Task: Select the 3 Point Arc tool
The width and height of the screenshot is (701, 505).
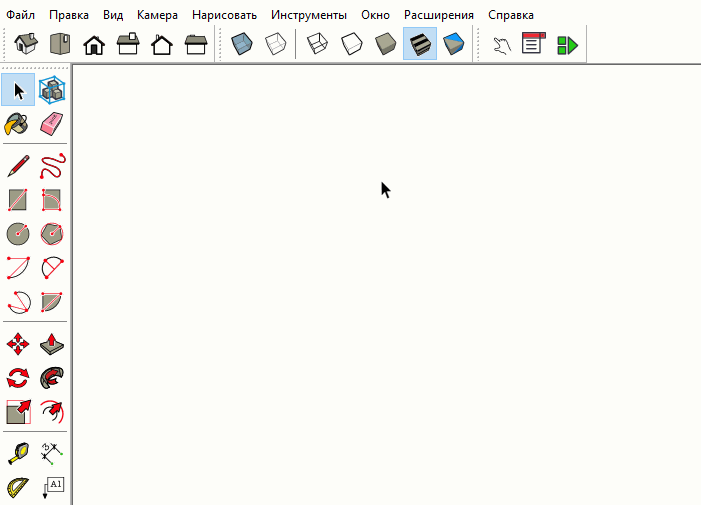Action: 18,302
